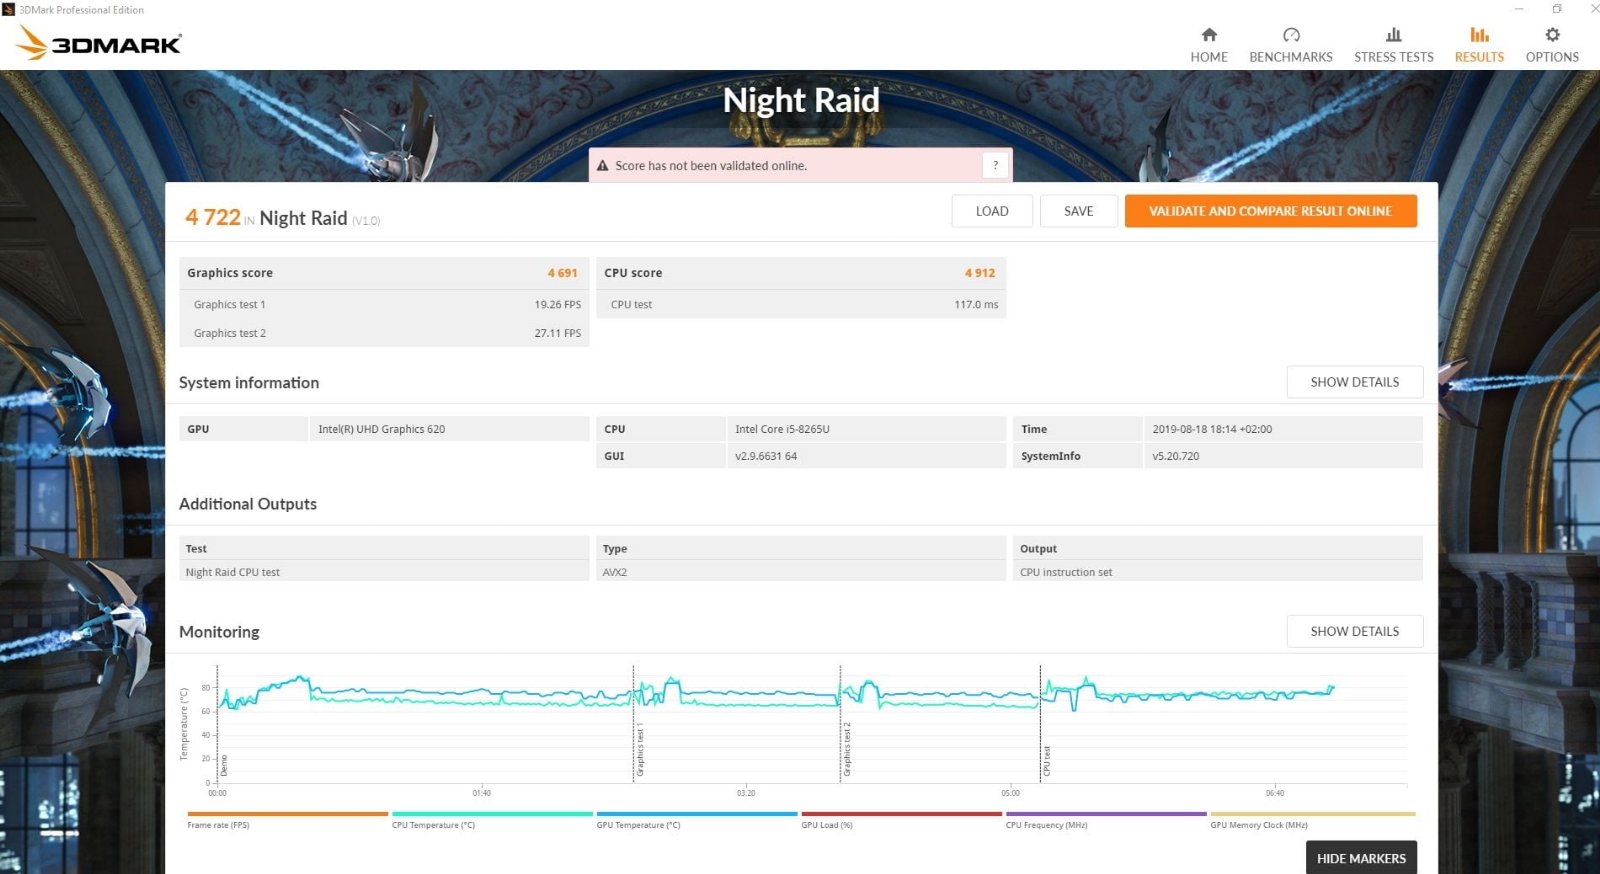Click the Graphics score value 4 691
The image size is (1600, 874).
[x=562, y=273]
